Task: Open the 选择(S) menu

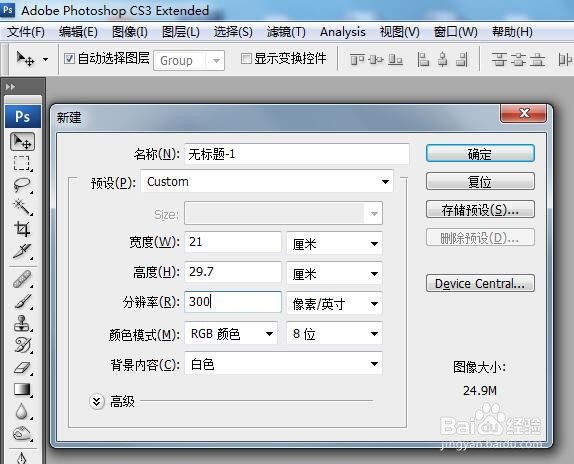Action: (233, 32)
